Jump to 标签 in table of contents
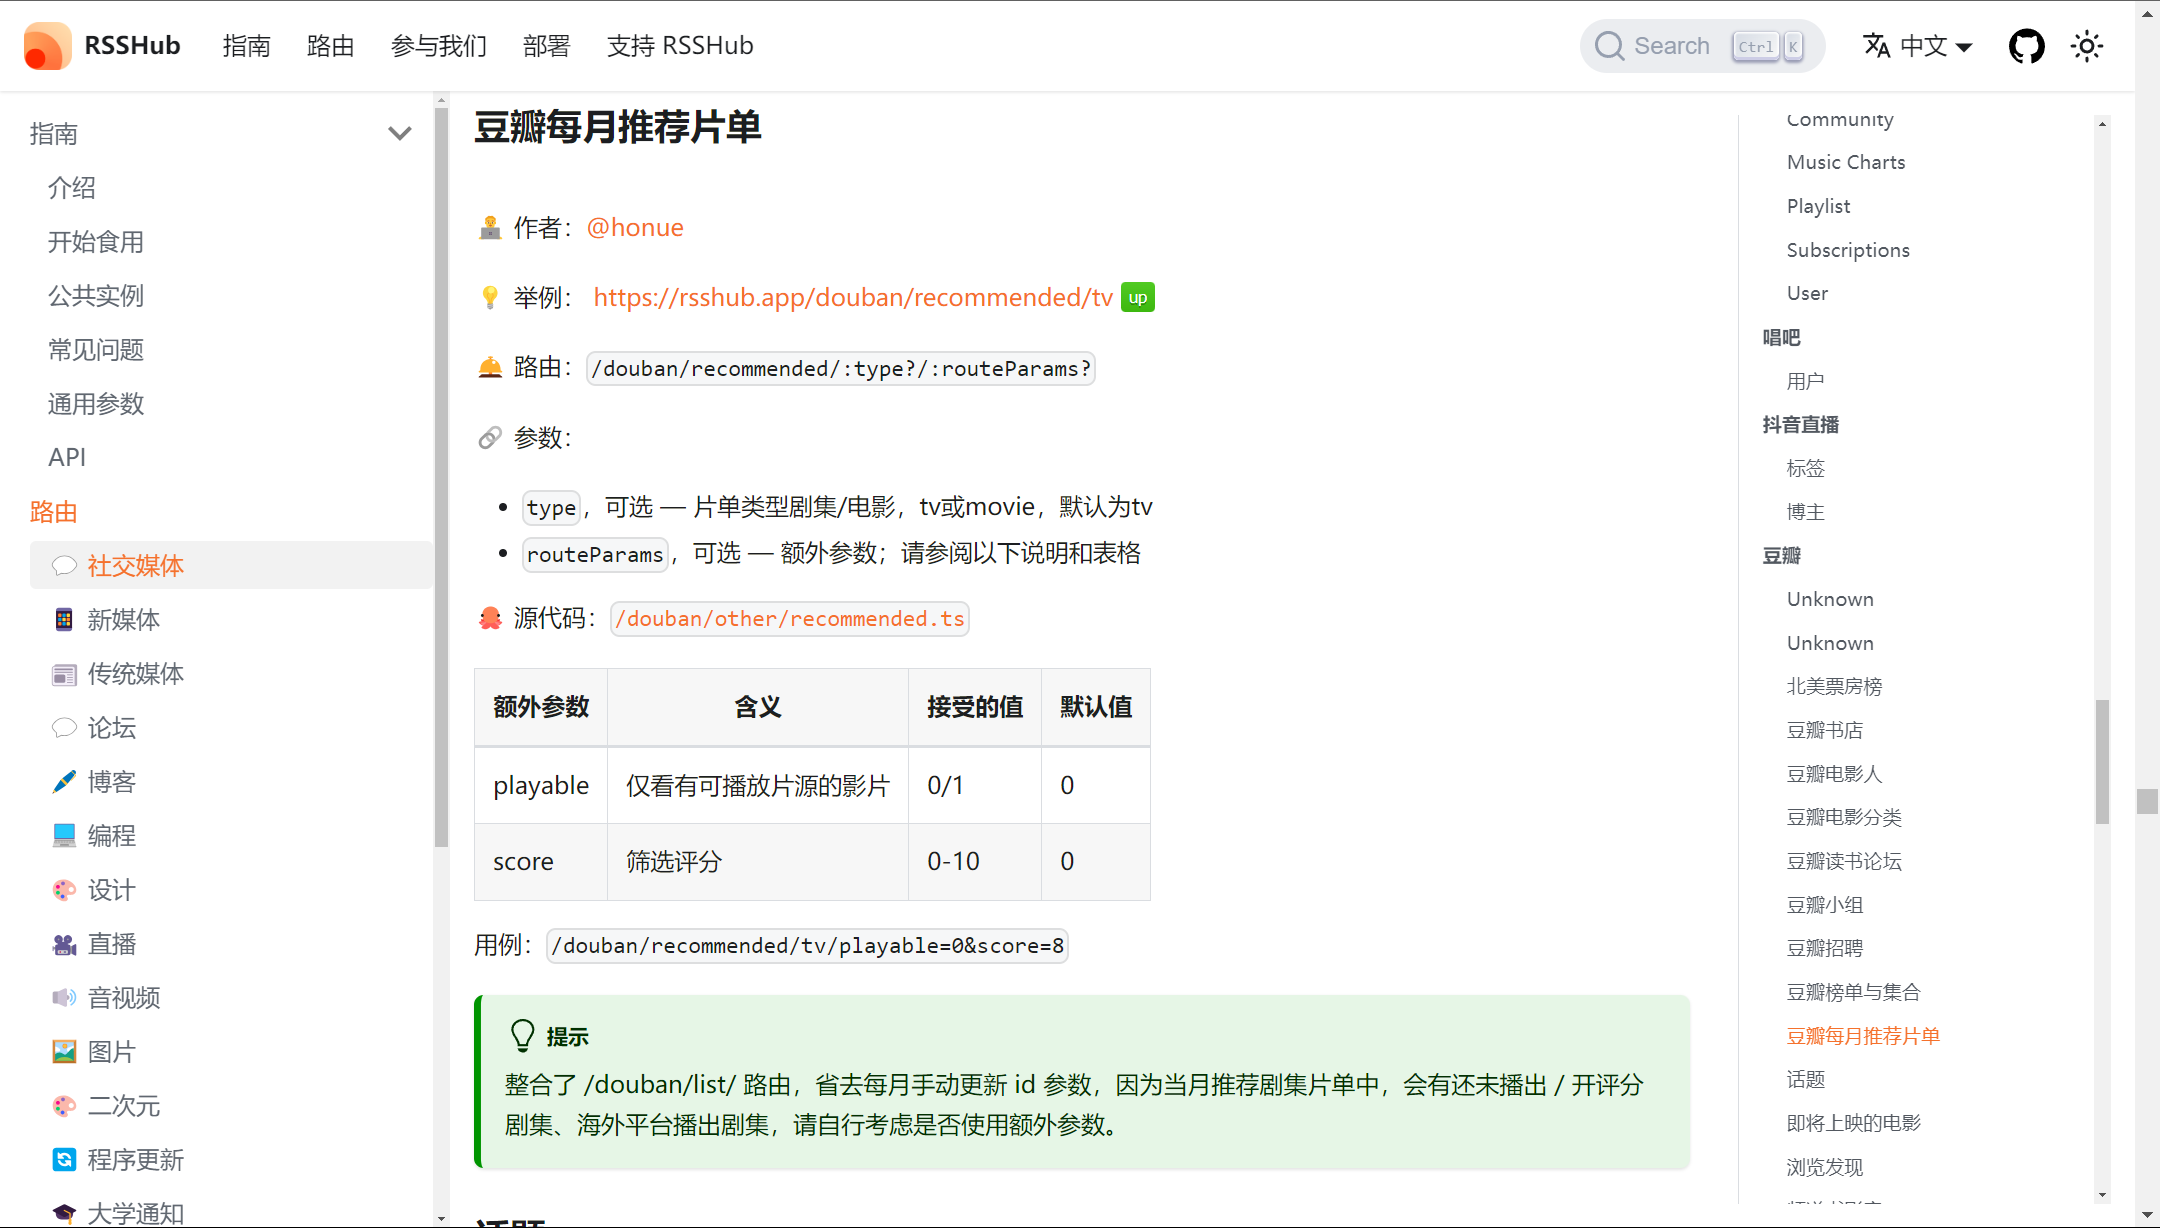Viewport: 2160px width, 1228px height. [1805, 468]
